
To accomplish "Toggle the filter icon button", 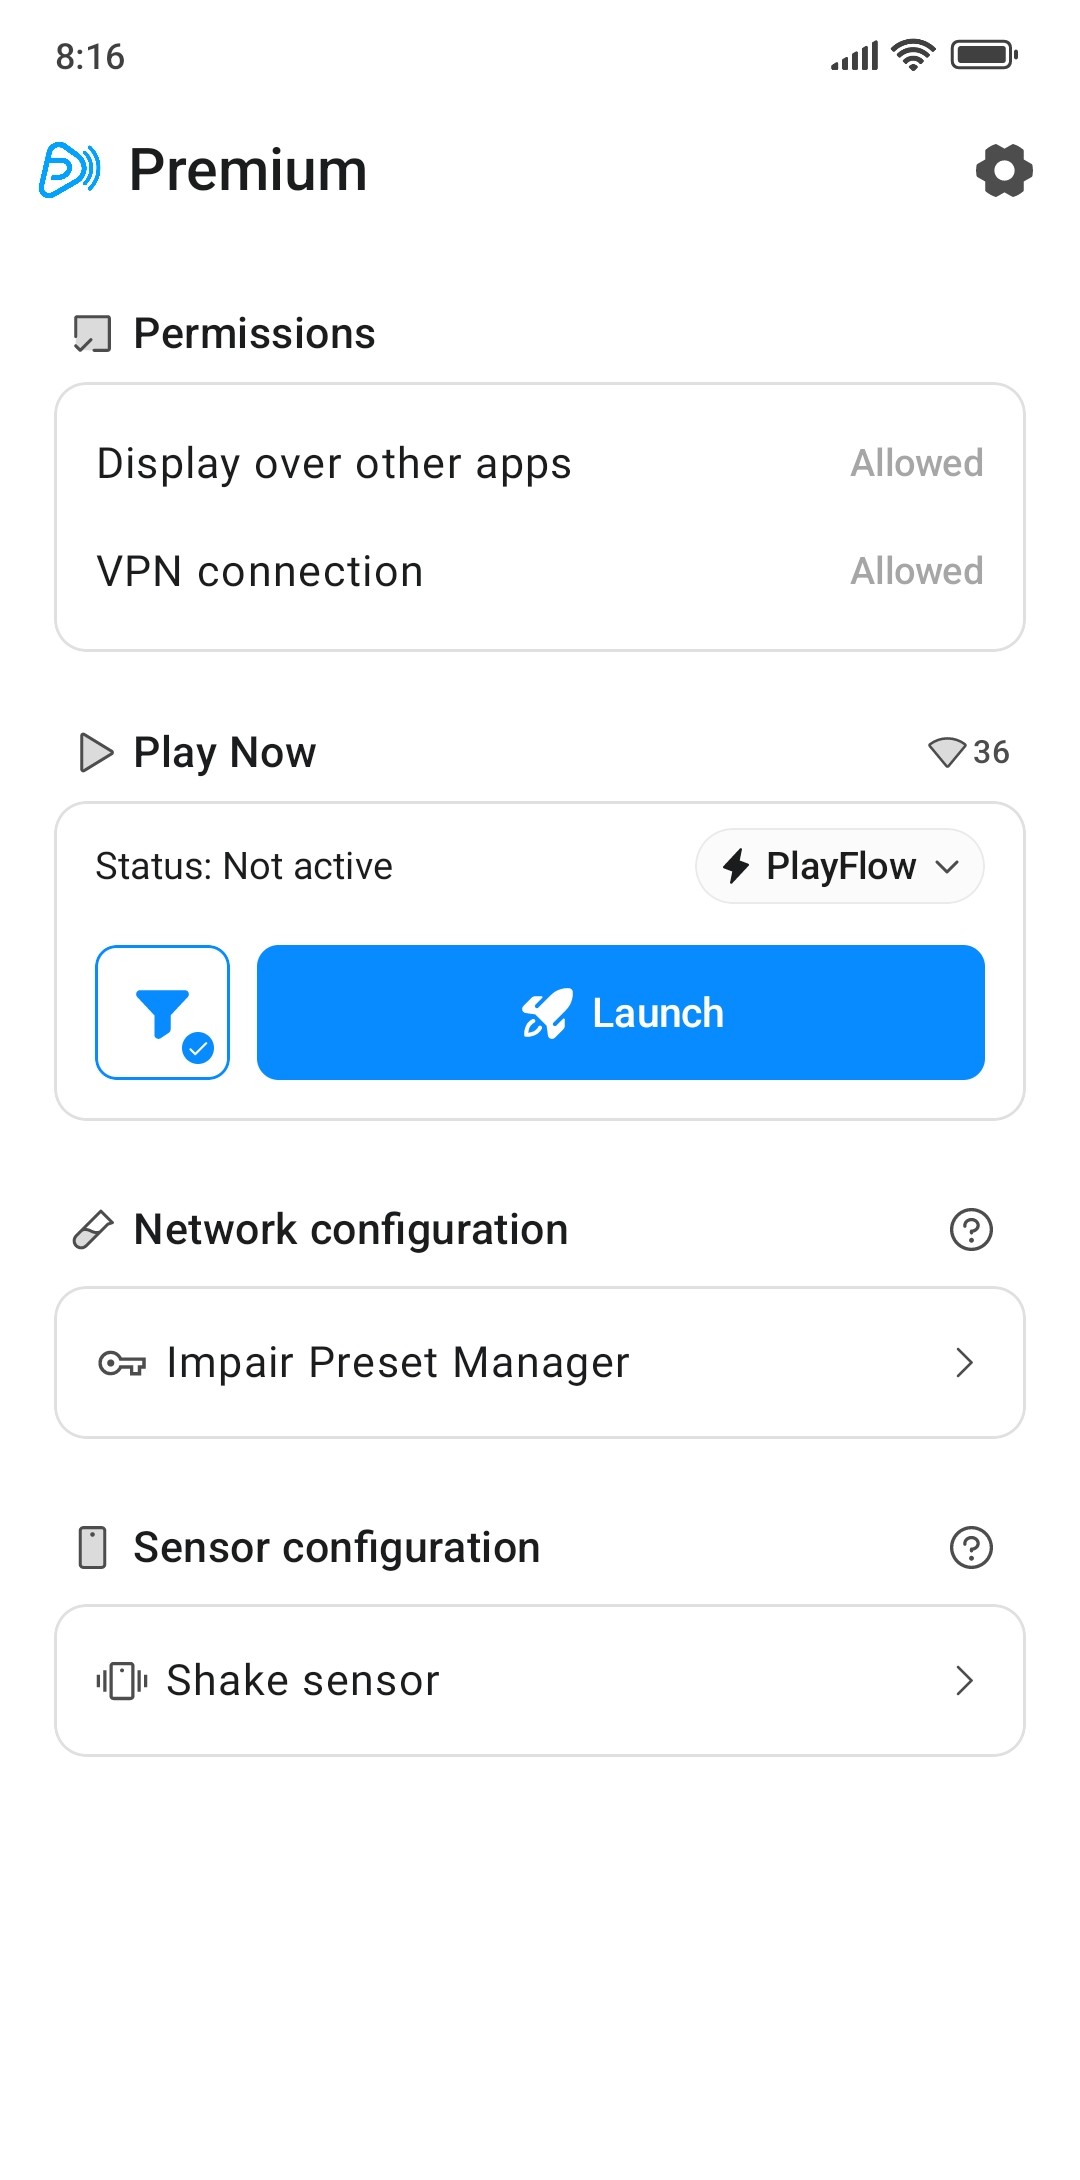I will pos(163,1012).
